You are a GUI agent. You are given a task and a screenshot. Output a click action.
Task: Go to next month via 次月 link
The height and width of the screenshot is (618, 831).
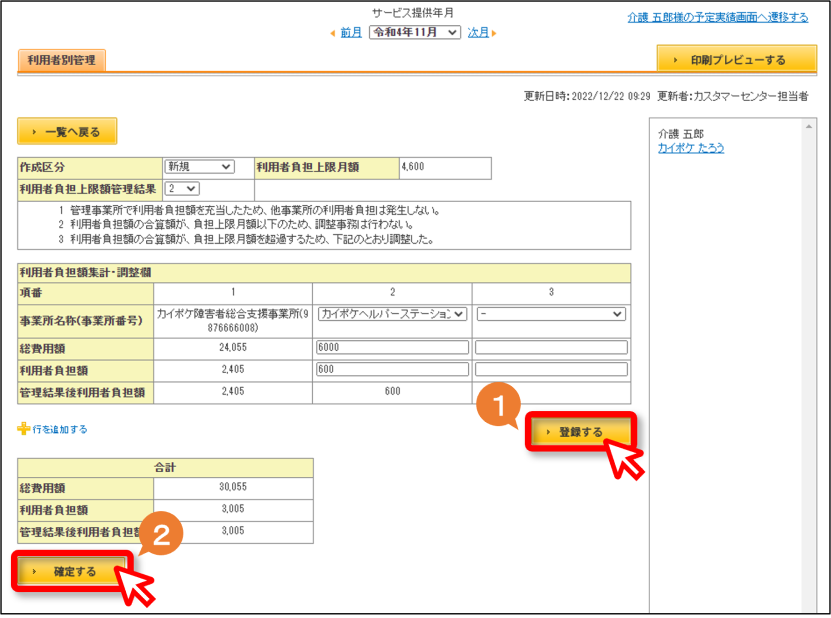[x=478, y=32]
